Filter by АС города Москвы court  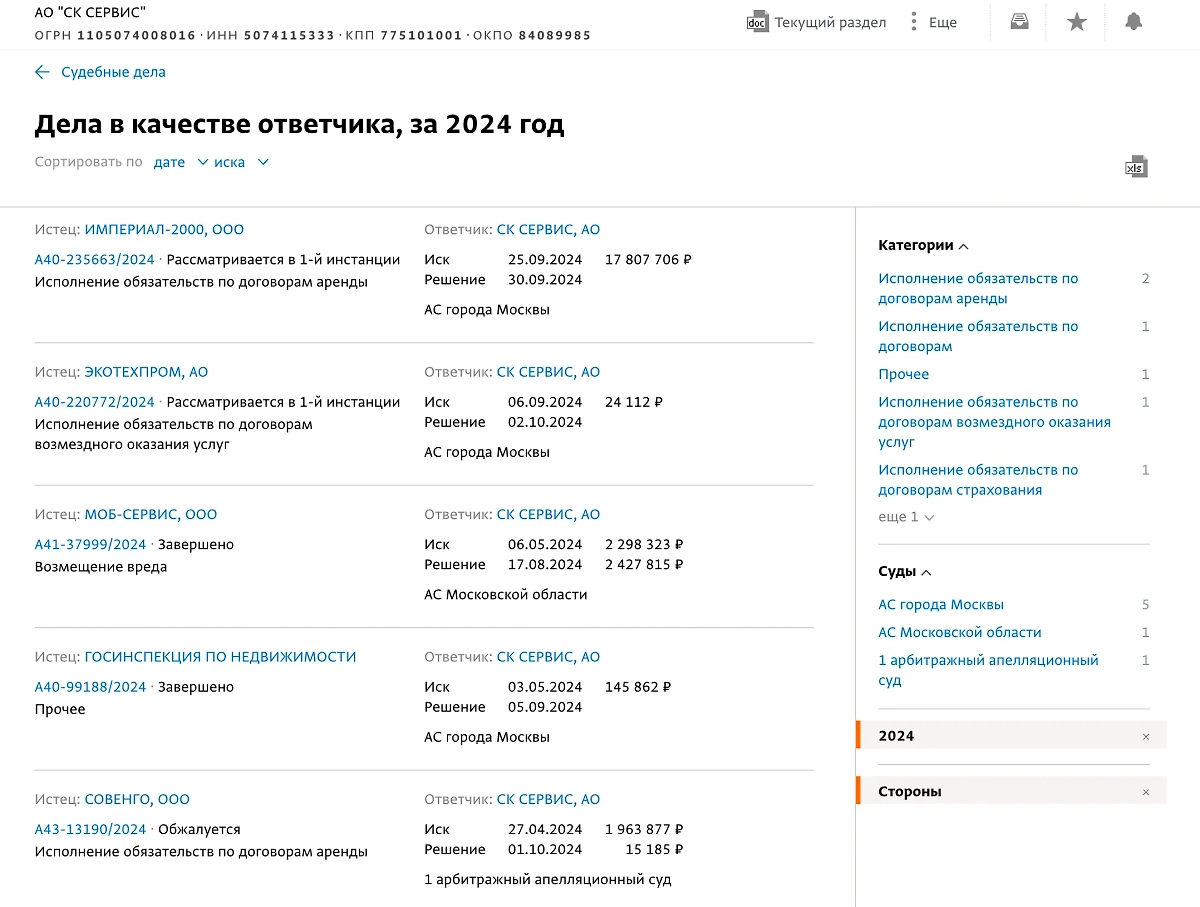click(x=940, y=604)
